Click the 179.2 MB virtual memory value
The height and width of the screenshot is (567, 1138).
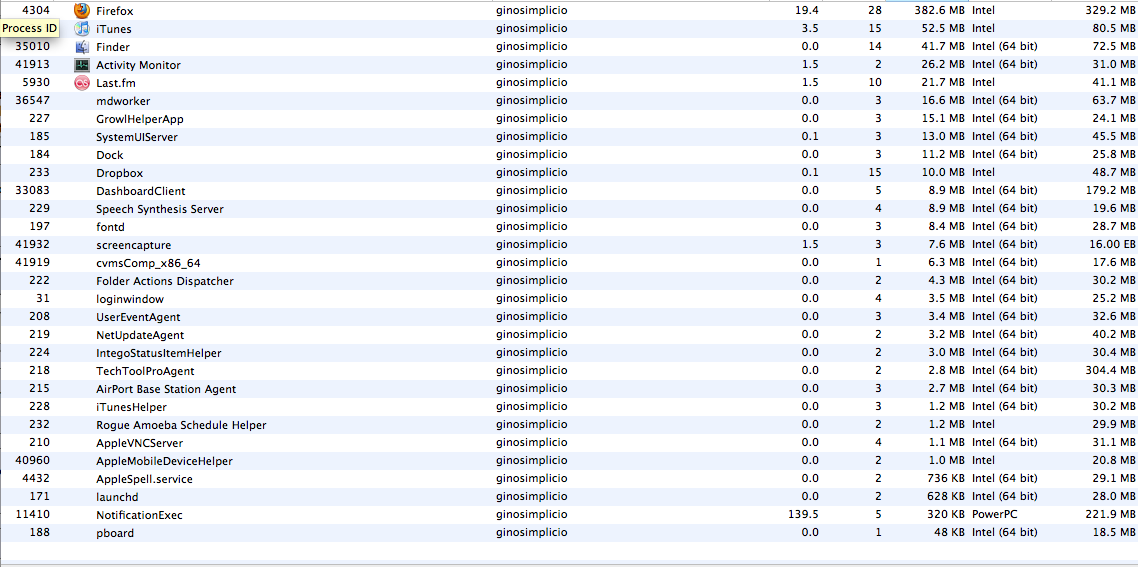pyautogui.click(x=1110, y=191)
